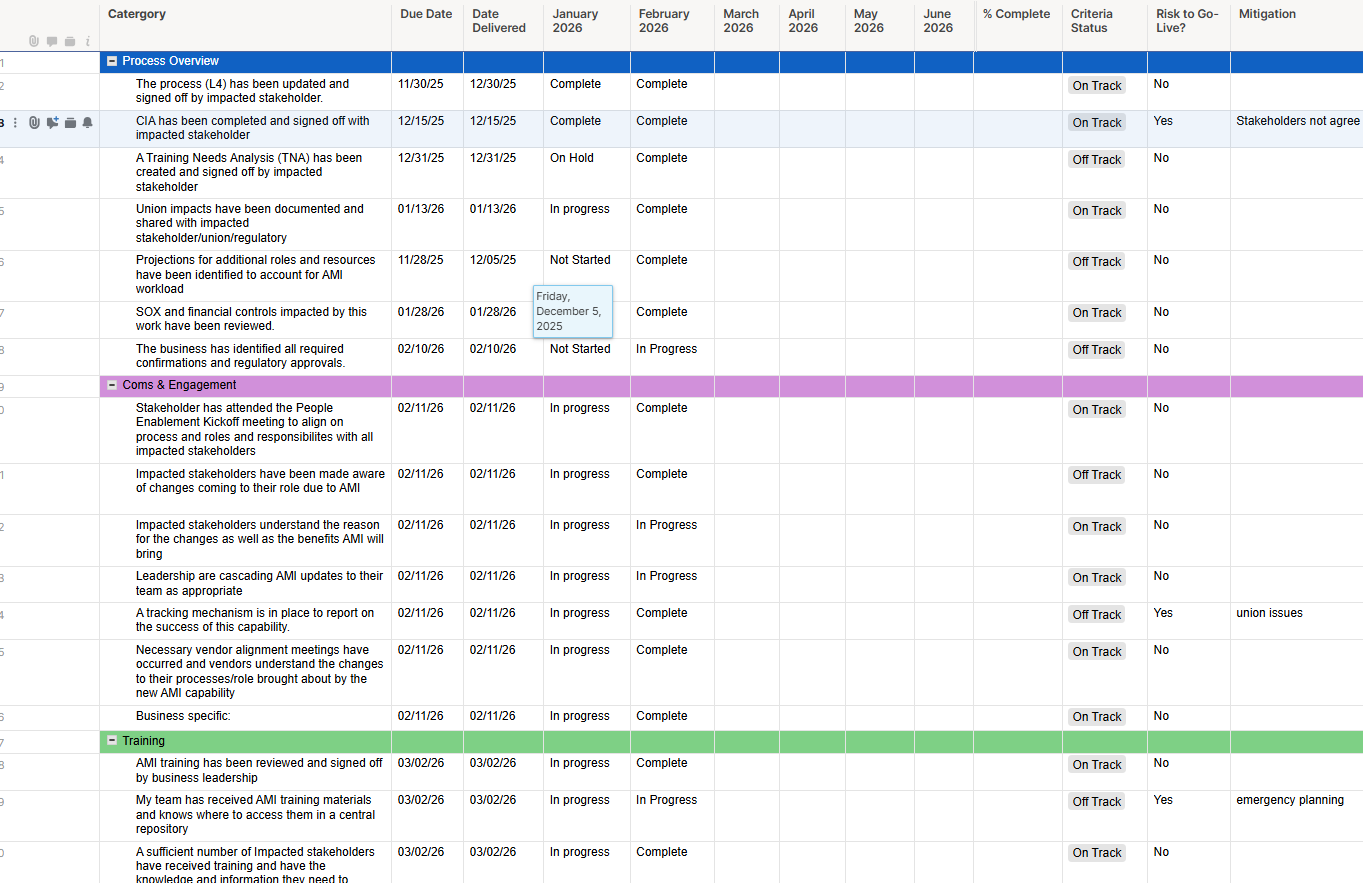Select the 'SOX and financial controls' category cell
The image size is (1363, 883).
point(245,320)
